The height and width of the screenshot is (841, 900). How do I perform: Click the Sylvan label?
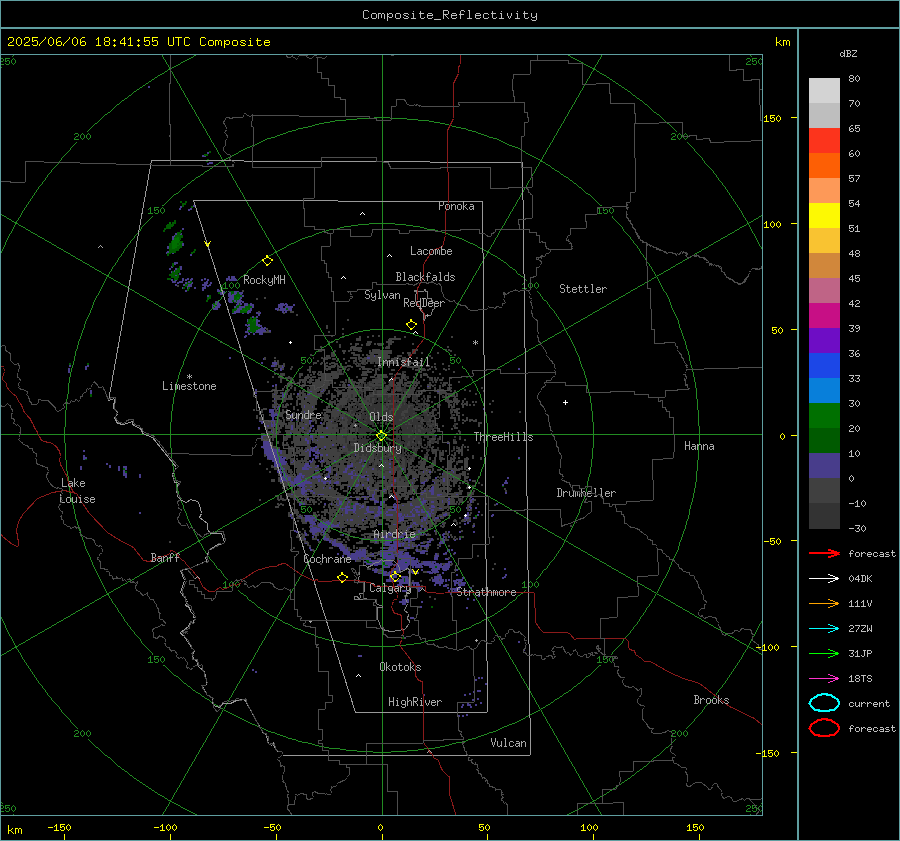[382, 295]
